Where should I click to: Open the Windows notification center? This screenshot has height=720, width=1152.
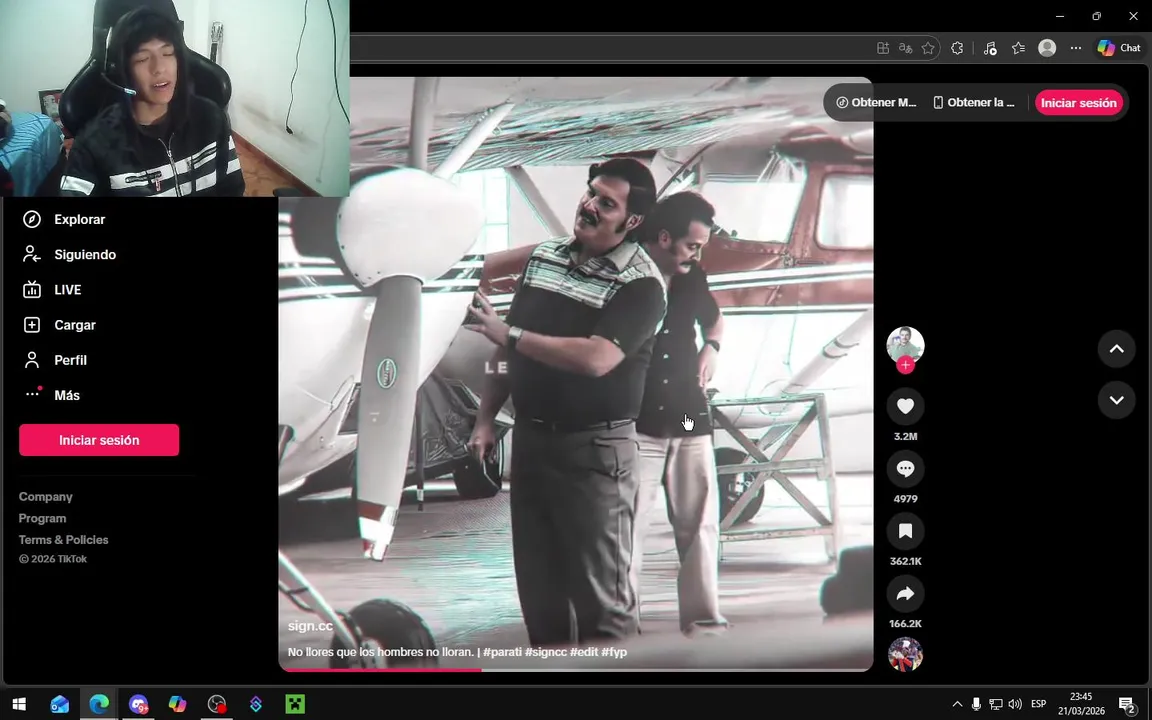point(1128,704)
